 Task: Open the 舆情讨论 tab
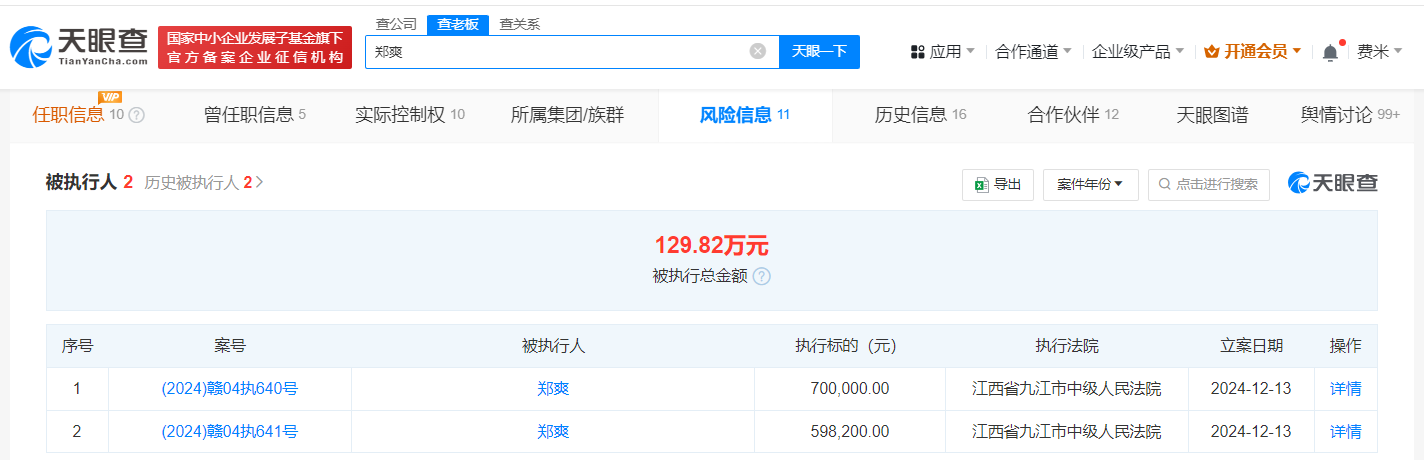point(1351,115)
